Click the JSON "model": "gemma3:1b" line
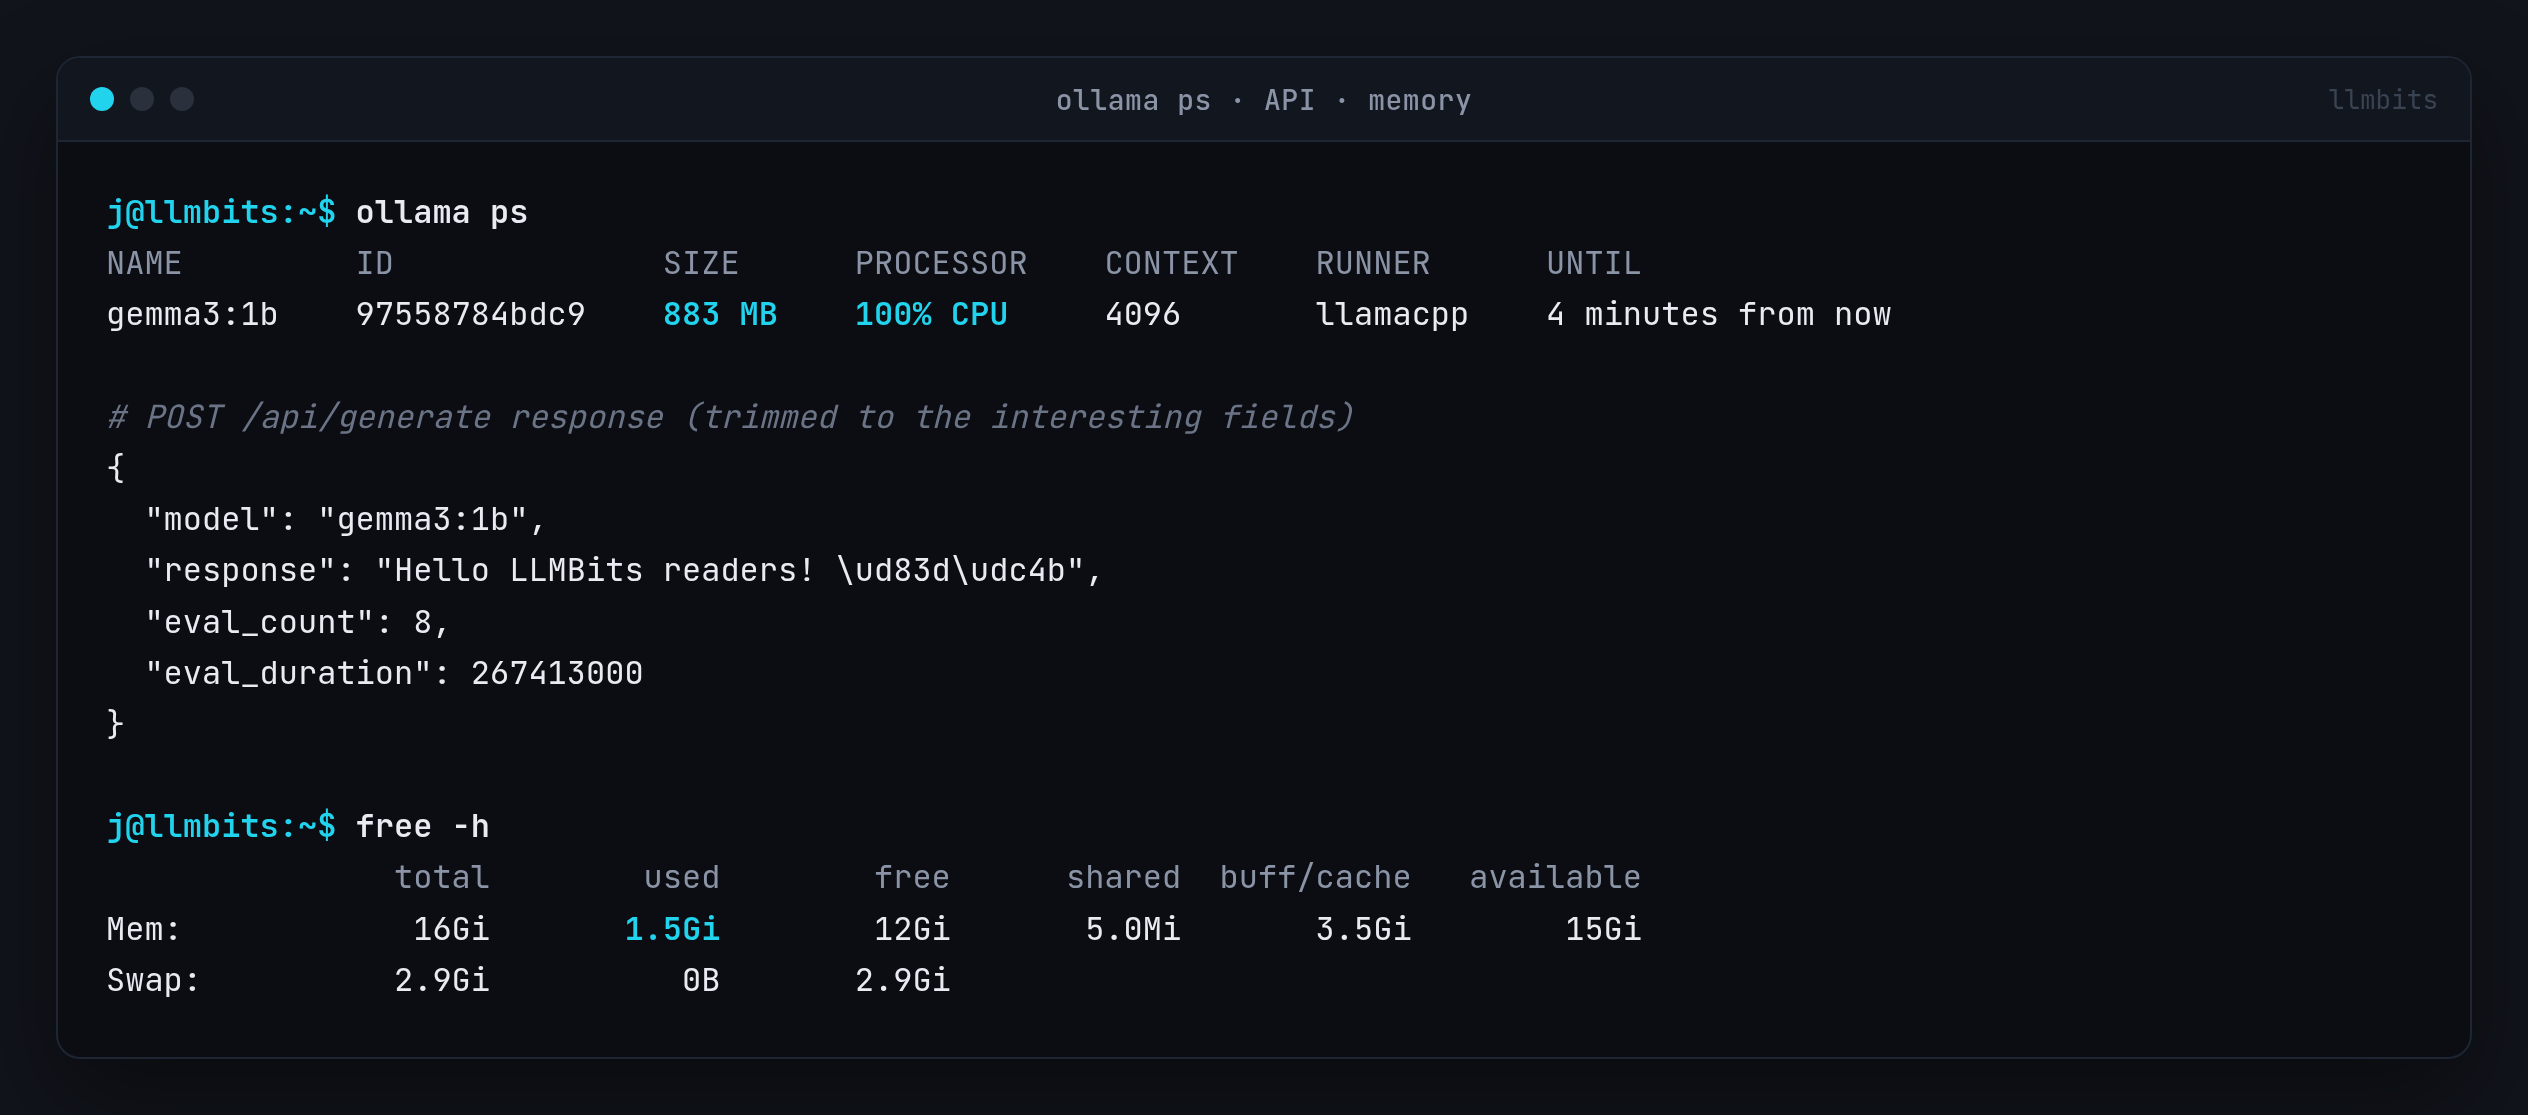Viewport: 2528px width, 1115px height. point(345,519)
